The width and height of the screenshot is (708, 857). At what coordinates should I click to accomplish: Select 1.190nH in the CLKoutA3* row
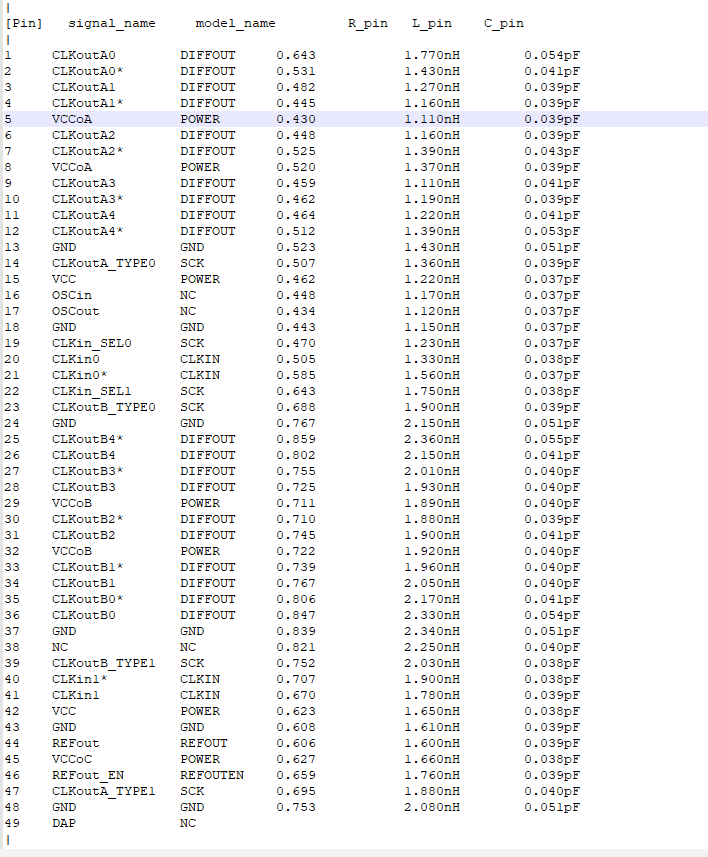(x=432, y=199)
